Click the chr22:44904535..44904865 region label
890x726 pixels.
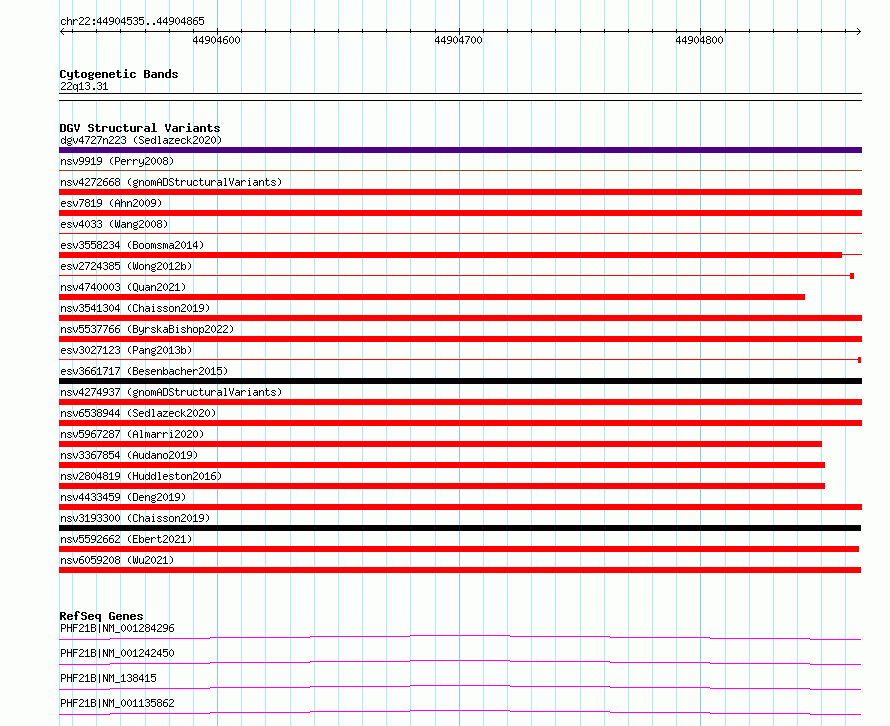tap(132, 22)
